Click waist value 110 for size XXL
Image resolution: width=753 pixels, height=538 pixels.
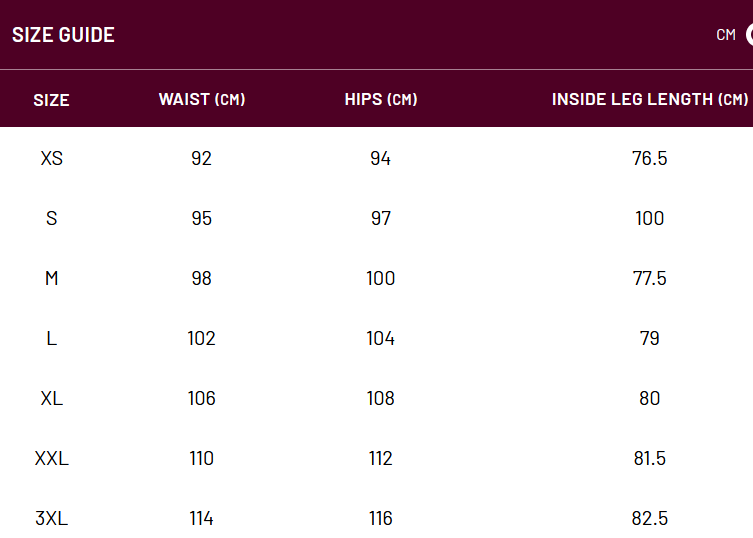point(201,458)
